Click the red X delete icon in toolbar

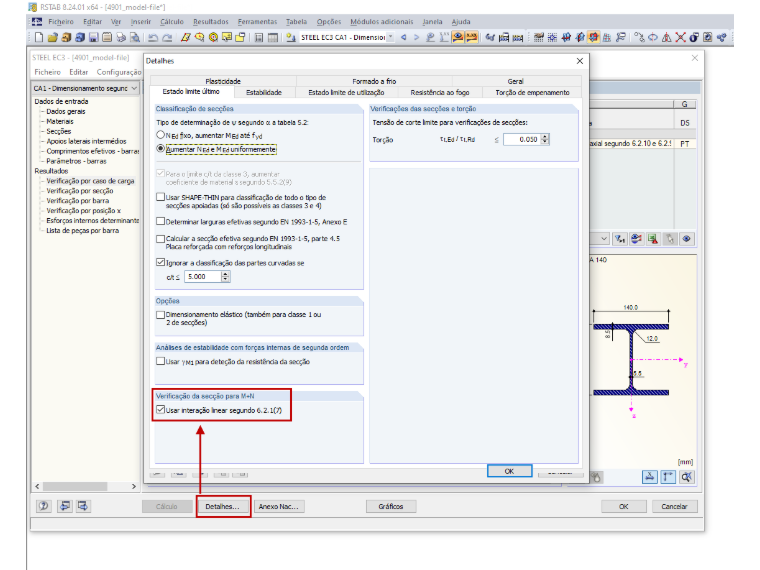[x=681, y=37]
